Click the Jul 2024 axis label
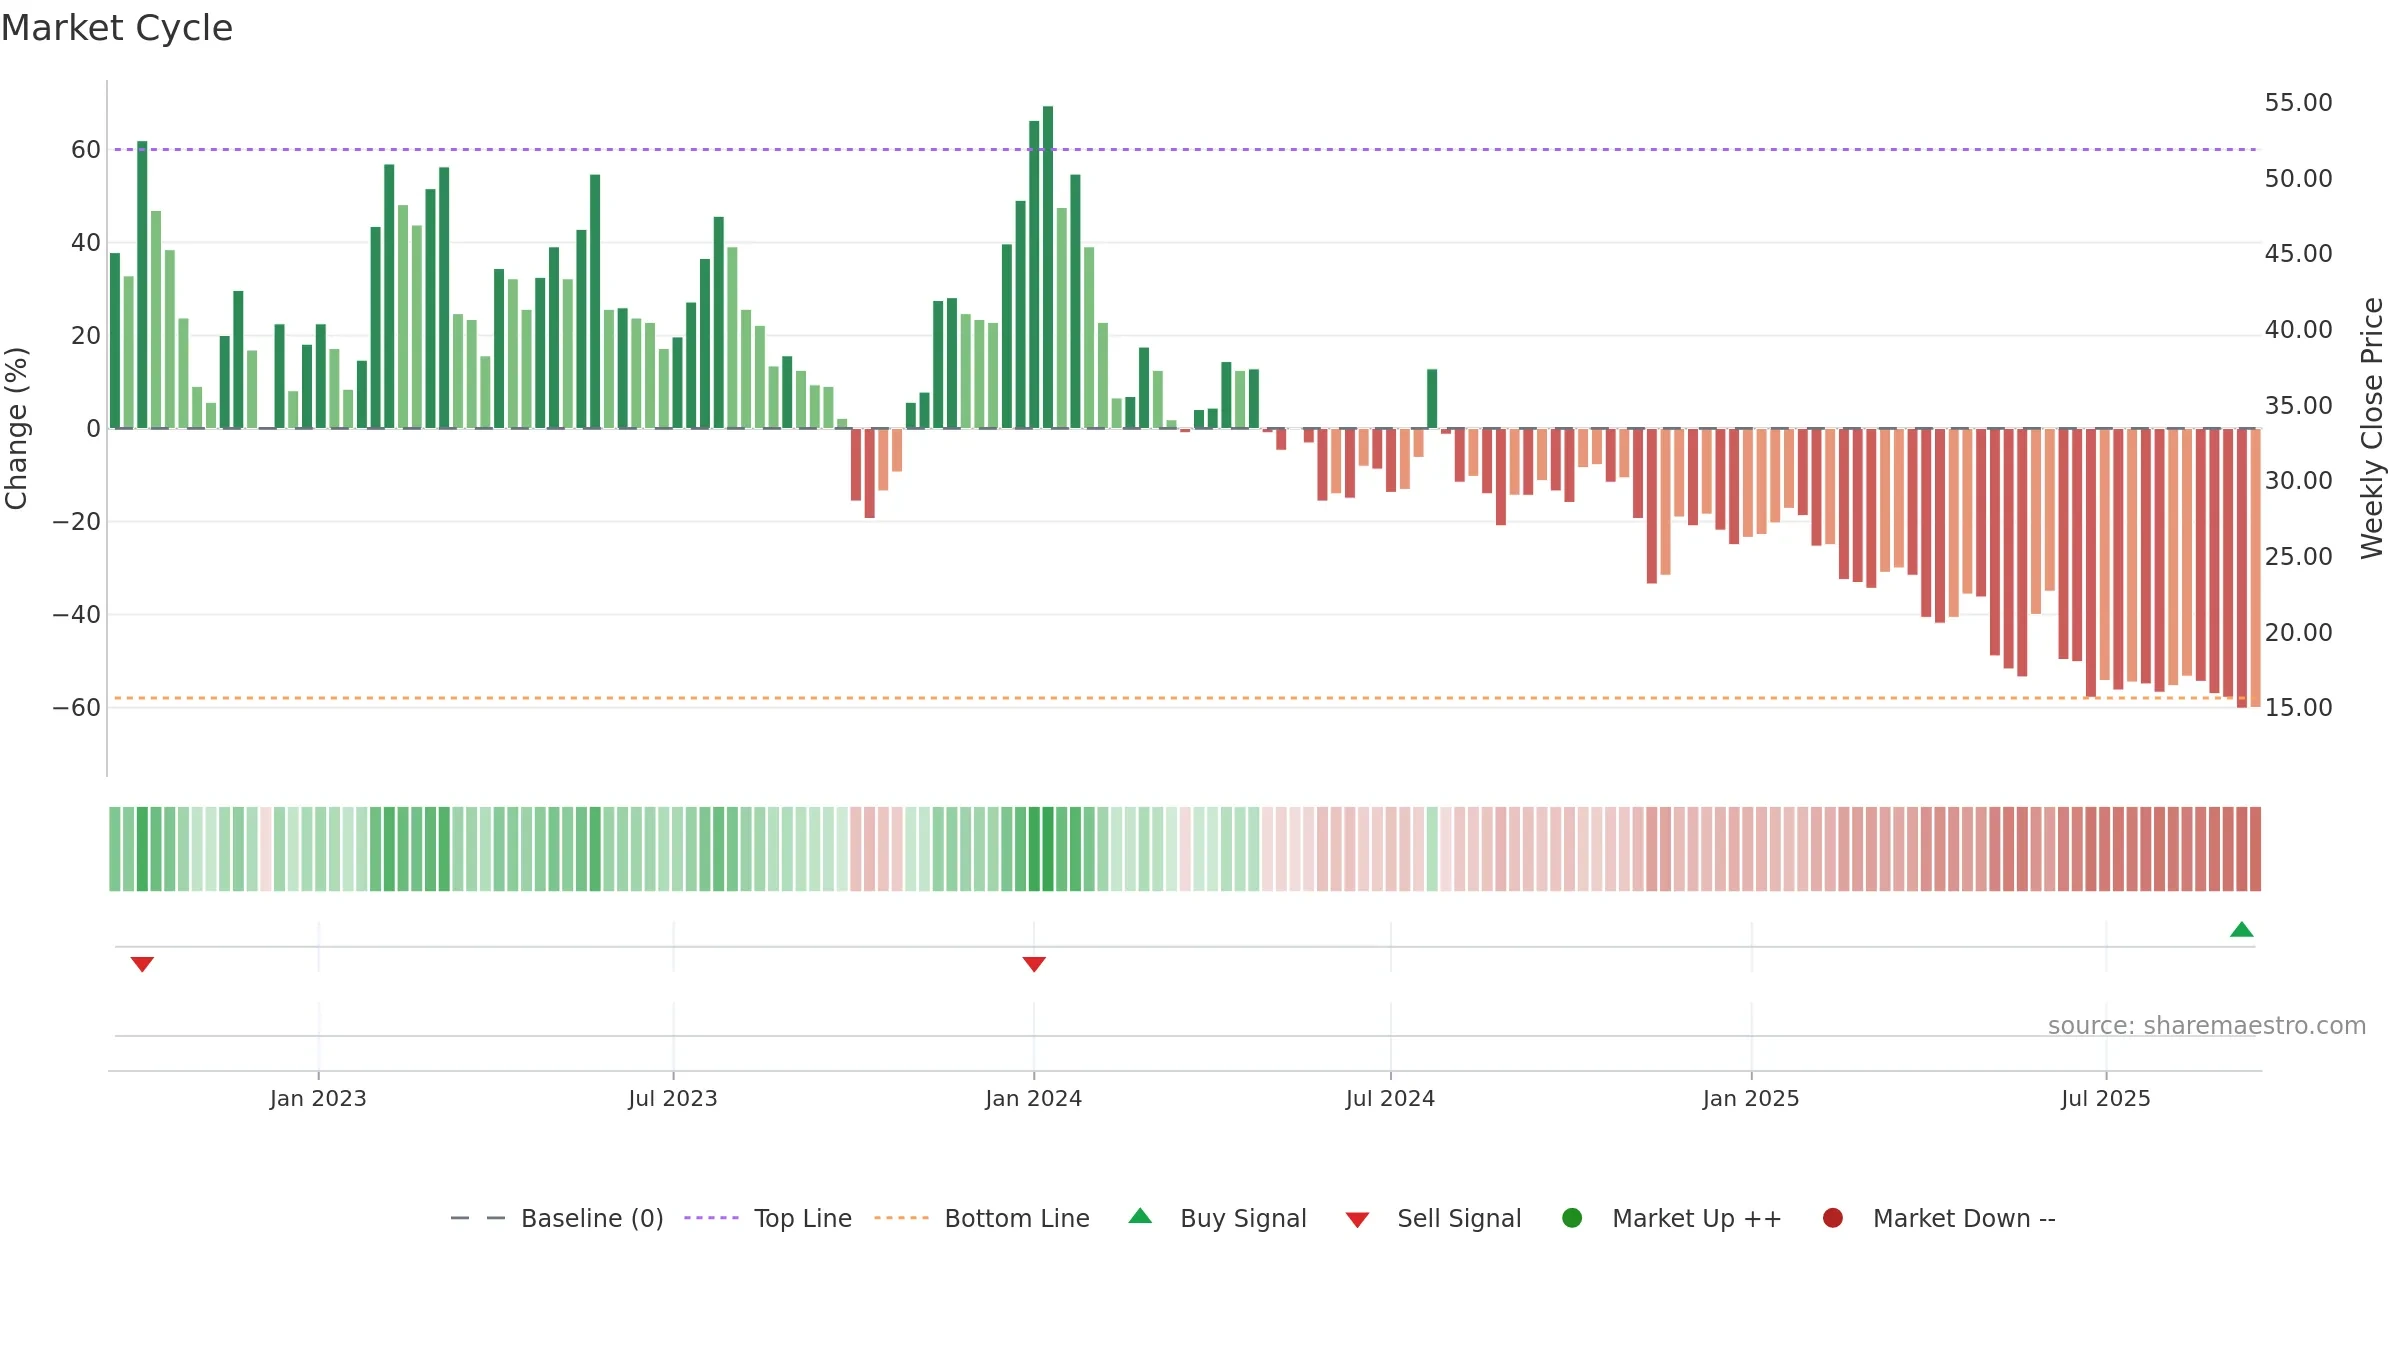This screenshot has width=2400, height=1350. (1390, 1098)
